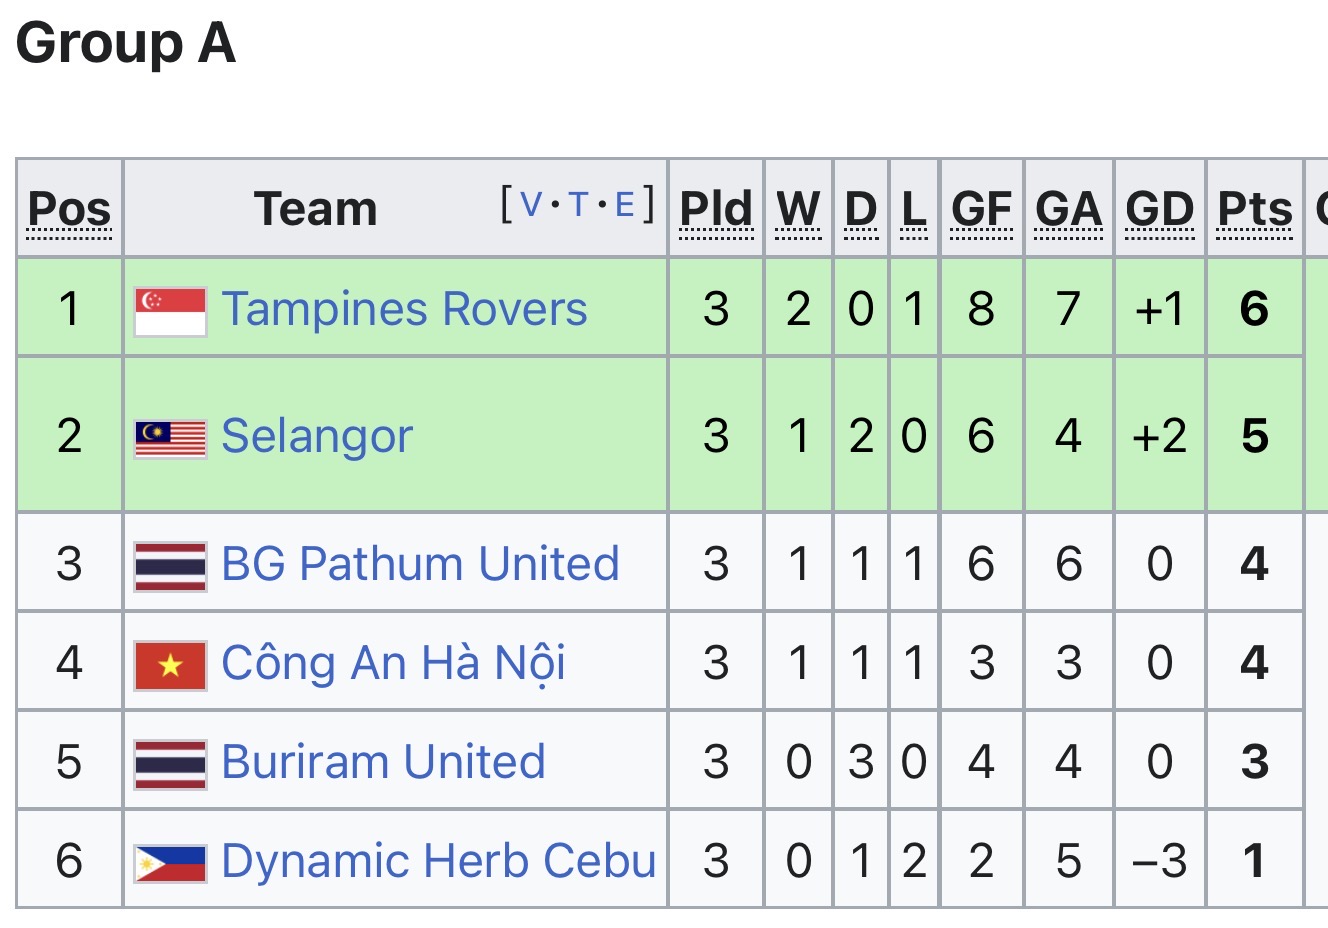Open the Selangor team link
Screen dimensions: 1328x928
(x=317, y=436)
